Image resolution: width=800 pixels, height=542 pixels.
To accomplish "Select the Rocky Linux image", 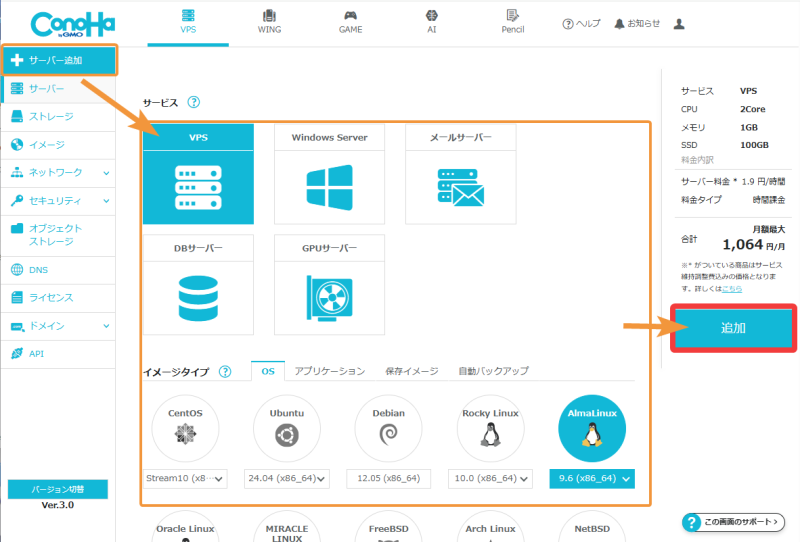I will point(490,428).
